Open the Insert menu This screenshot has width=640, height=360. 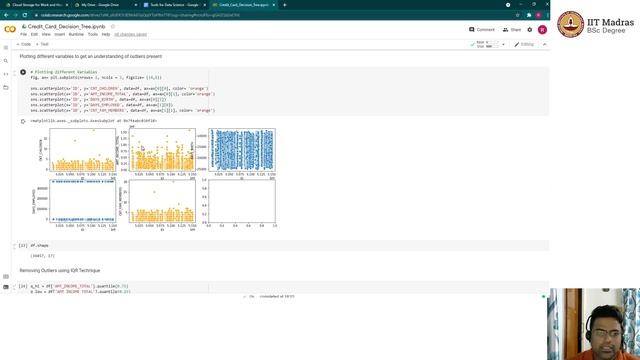pyautogui.click(x=60, y=35)
